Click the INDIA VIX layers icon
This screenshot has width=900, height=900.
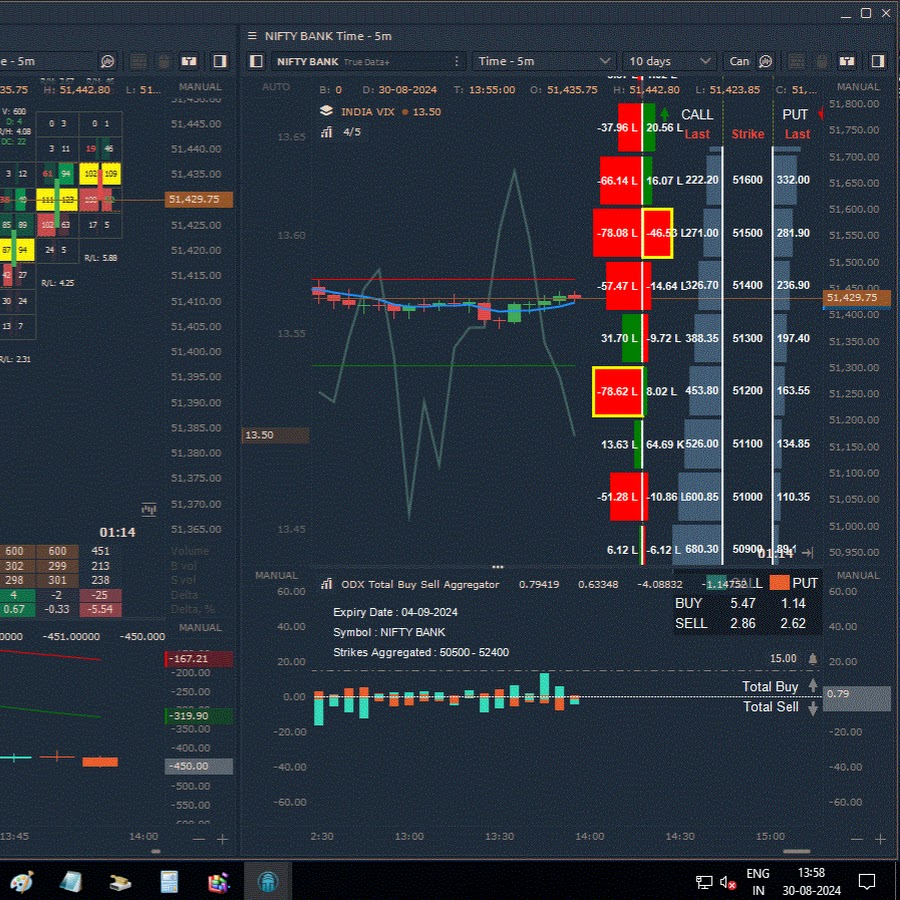[x=326, y=111]
